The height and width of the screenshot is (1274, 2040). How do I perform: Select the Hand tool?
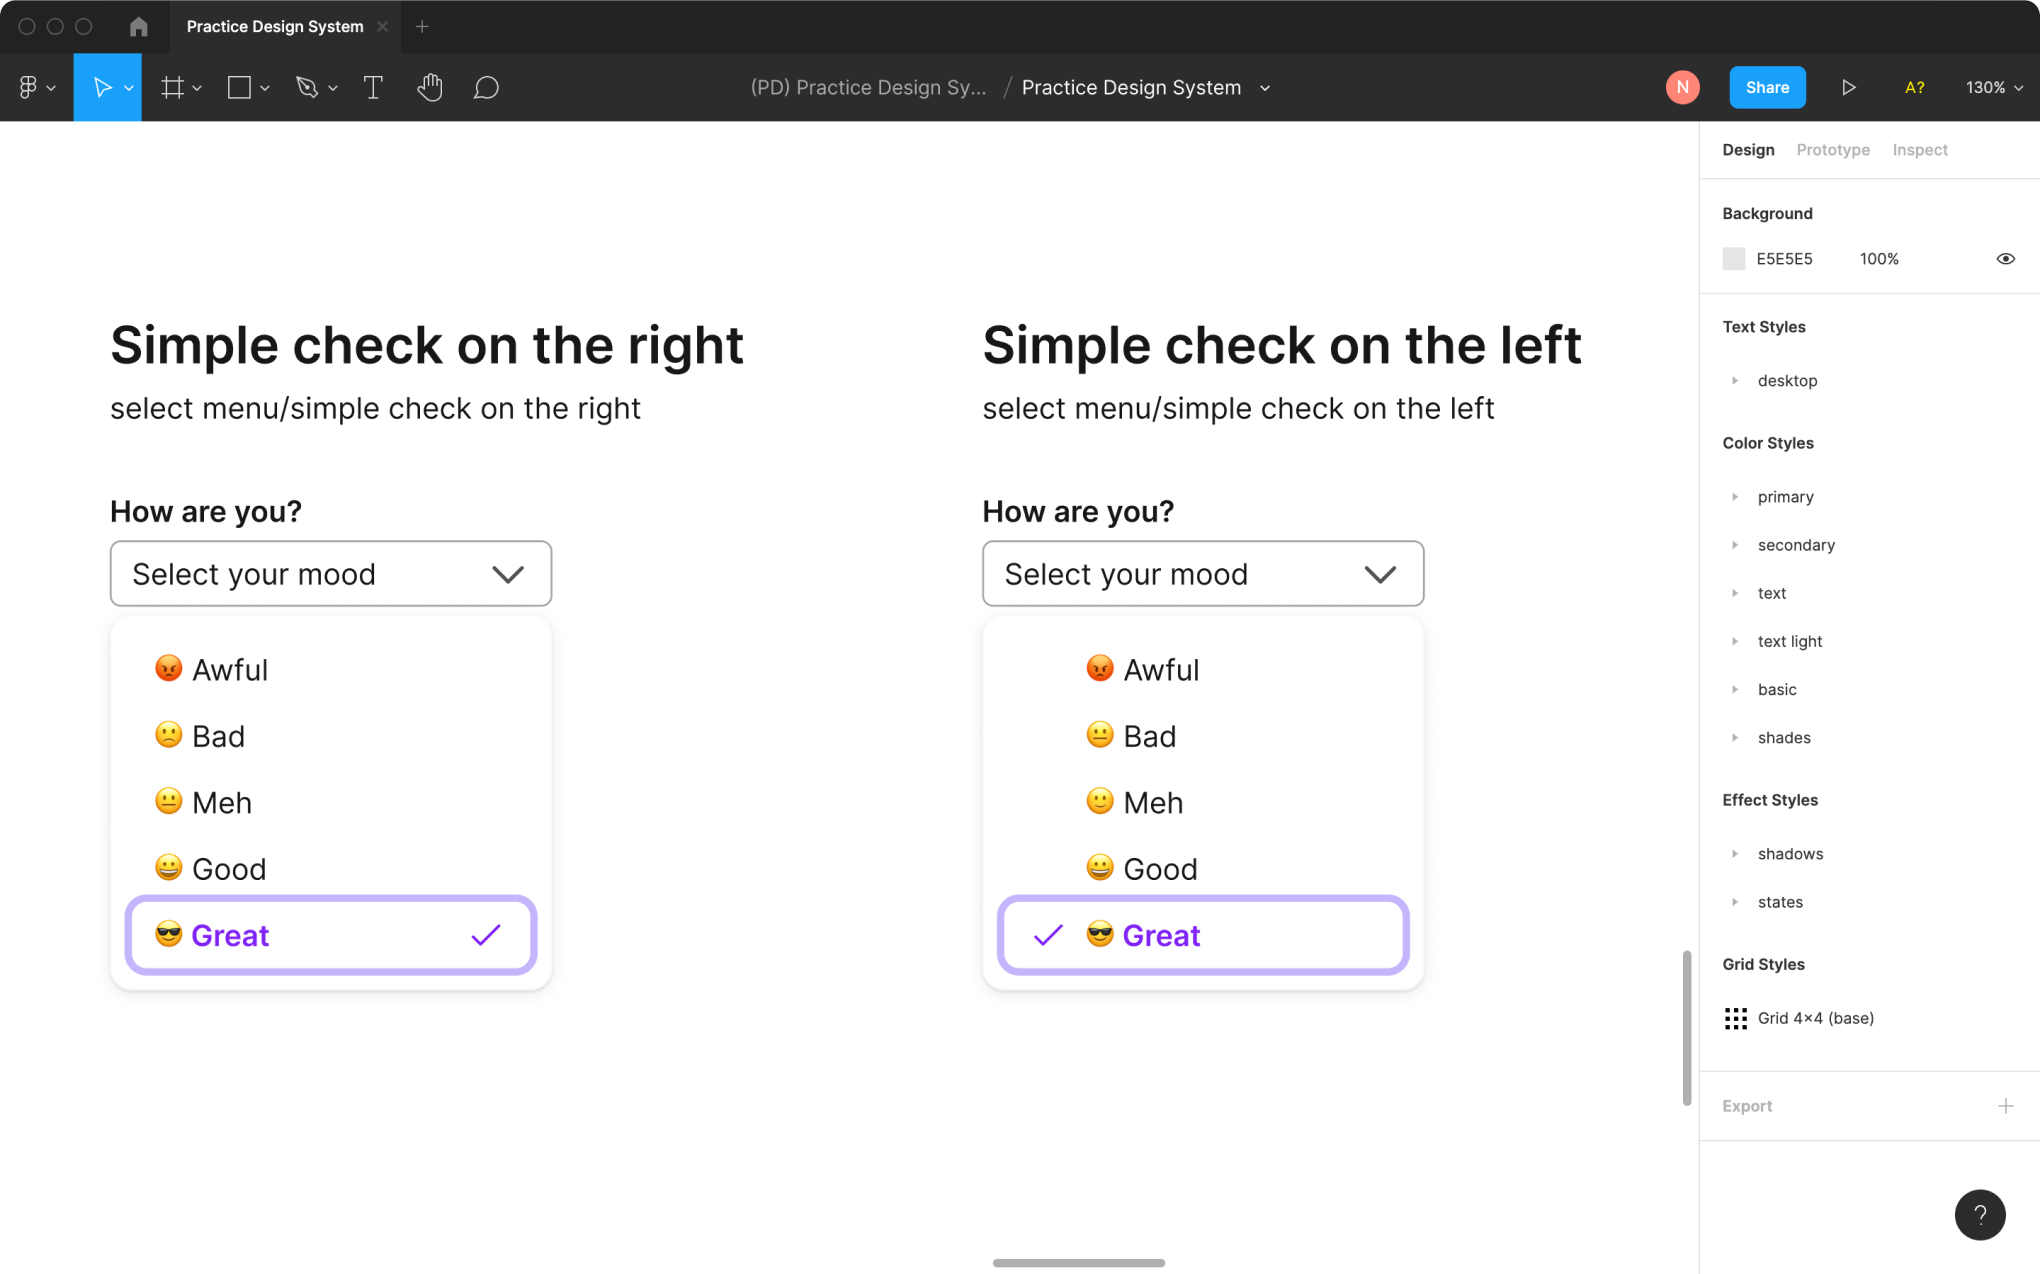point(430,87)
